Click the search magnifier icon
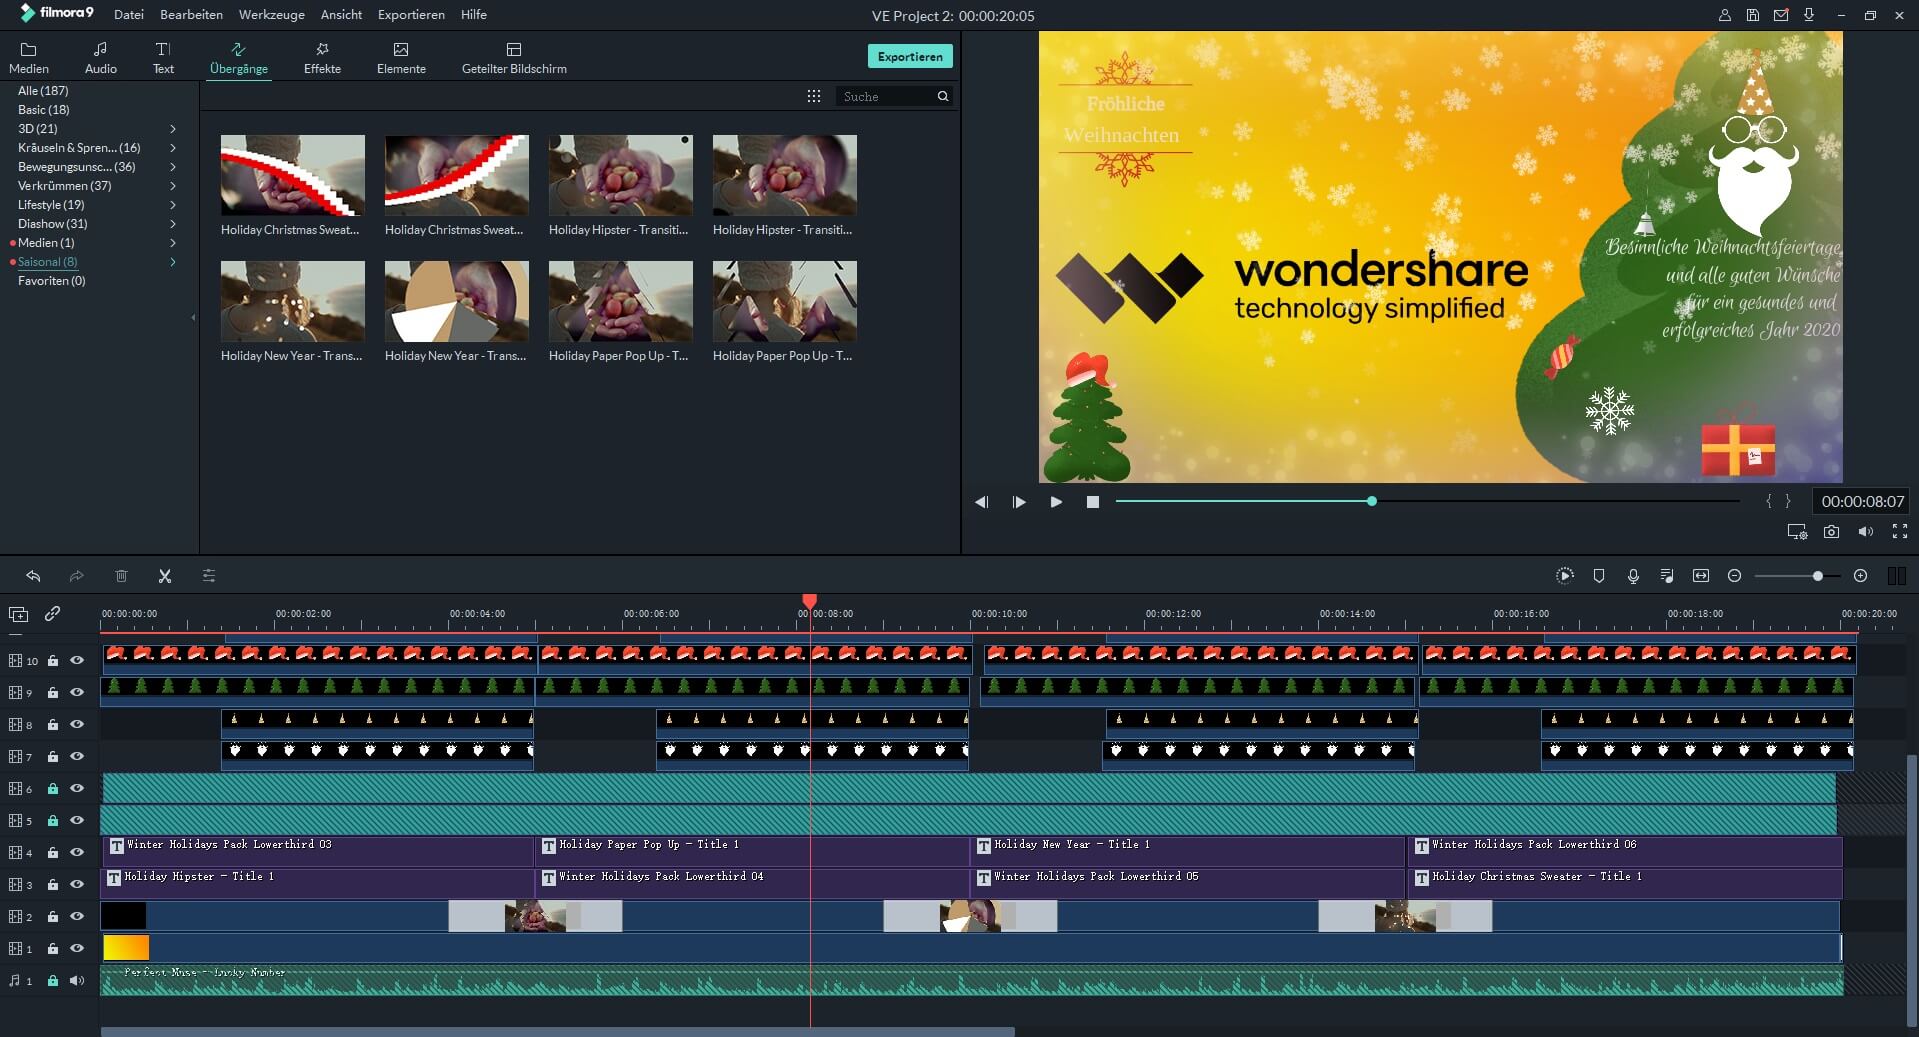Viewport: 1919px width, 1037px height. 942,96
